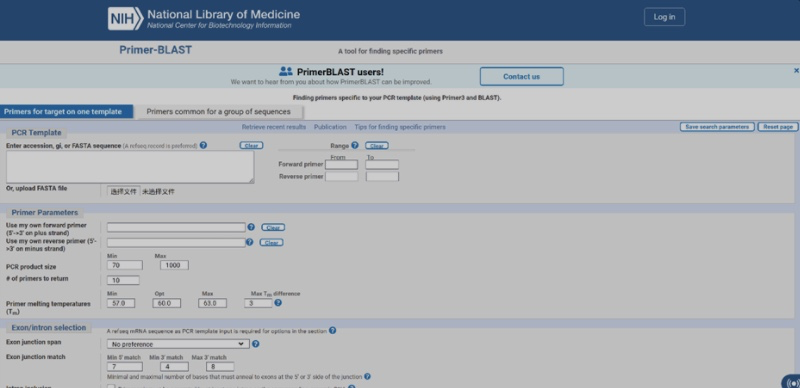Image resolution: width=800 pixels, height=388 pixels.
Task: Click the choose file upload button
Action: coord(124,191)
